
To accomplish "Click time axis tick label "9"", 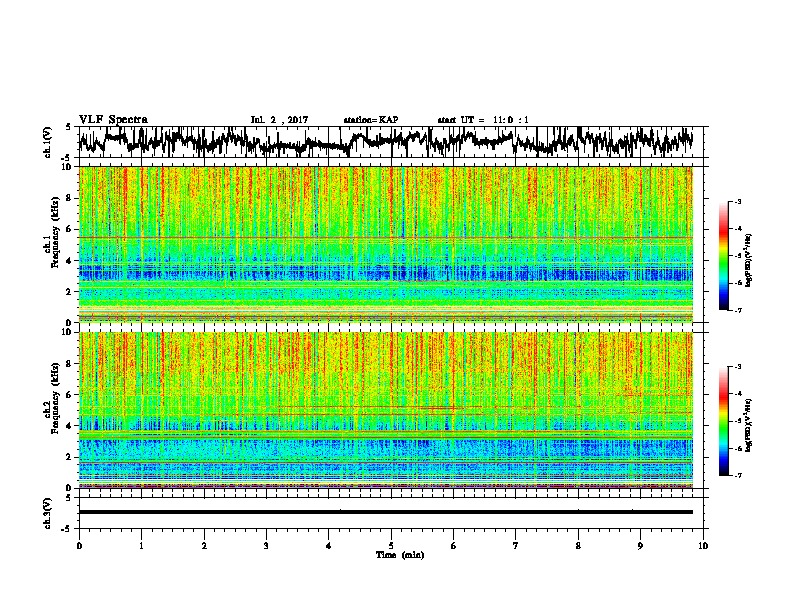I will 640,546.
